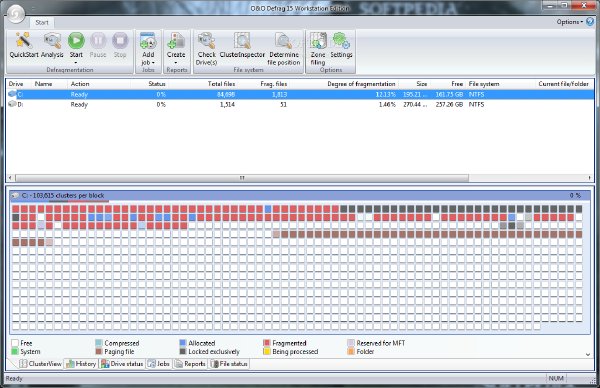Click the C: drive icon
Viewport: 600px width, 388px height.
point(12,94)
